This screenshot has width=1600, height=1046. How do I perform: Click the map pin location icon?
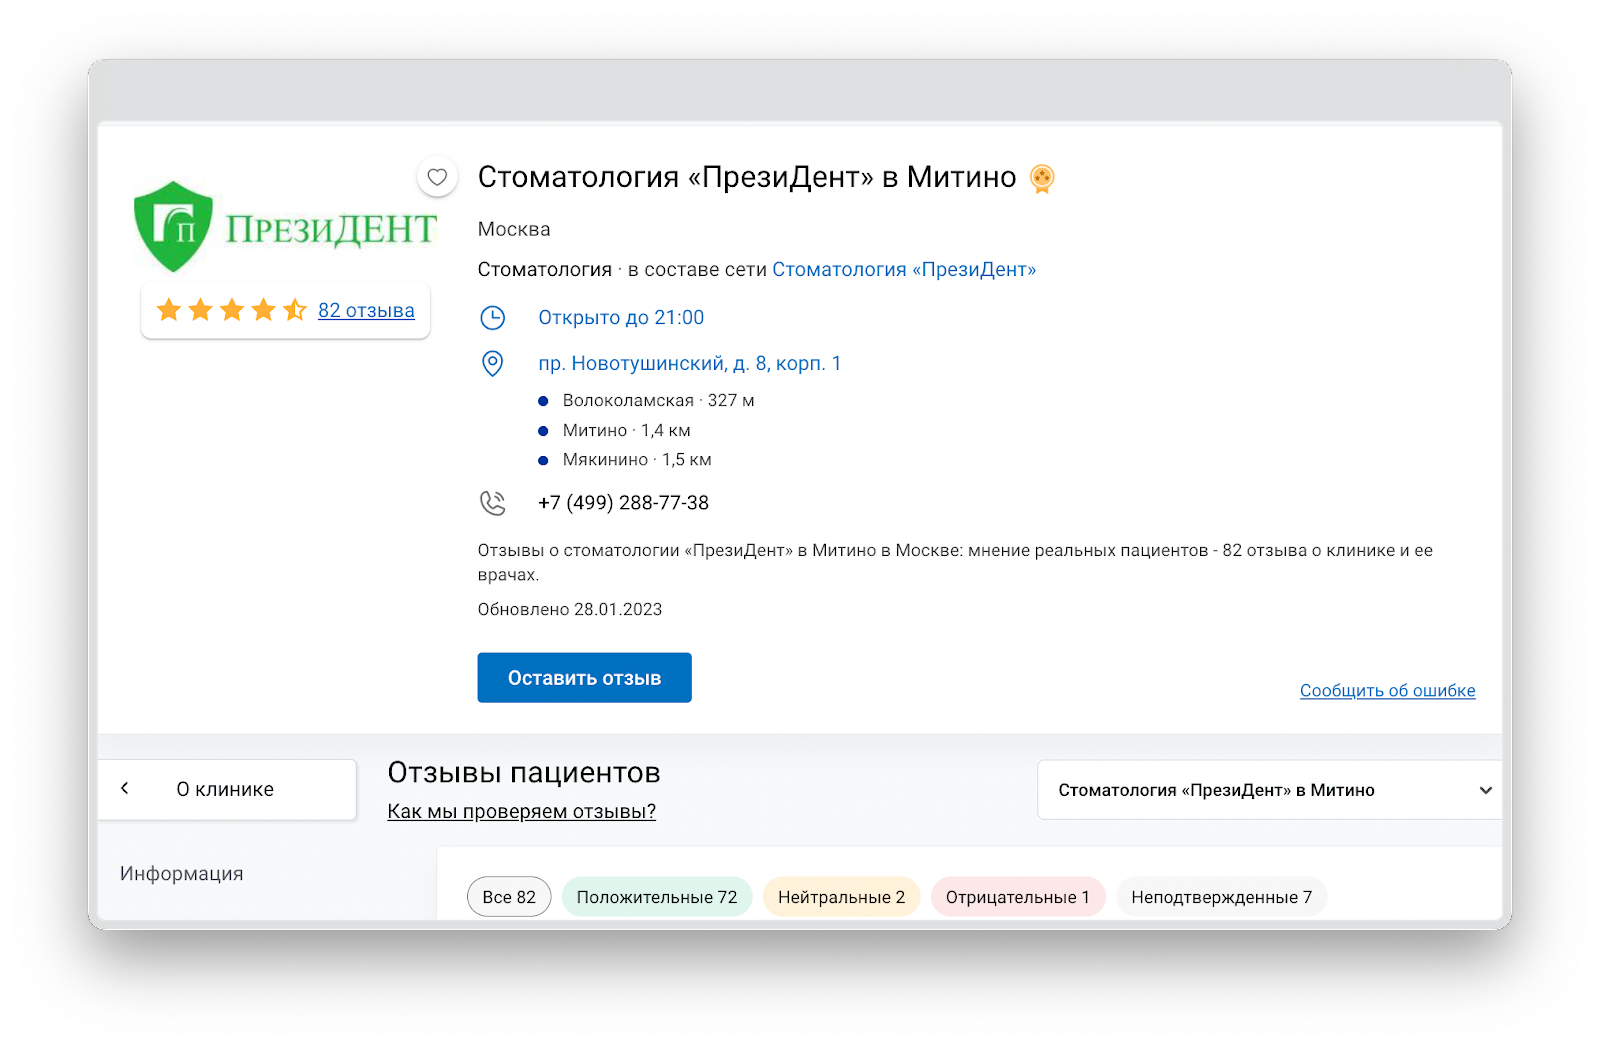[x=493, y=363]
